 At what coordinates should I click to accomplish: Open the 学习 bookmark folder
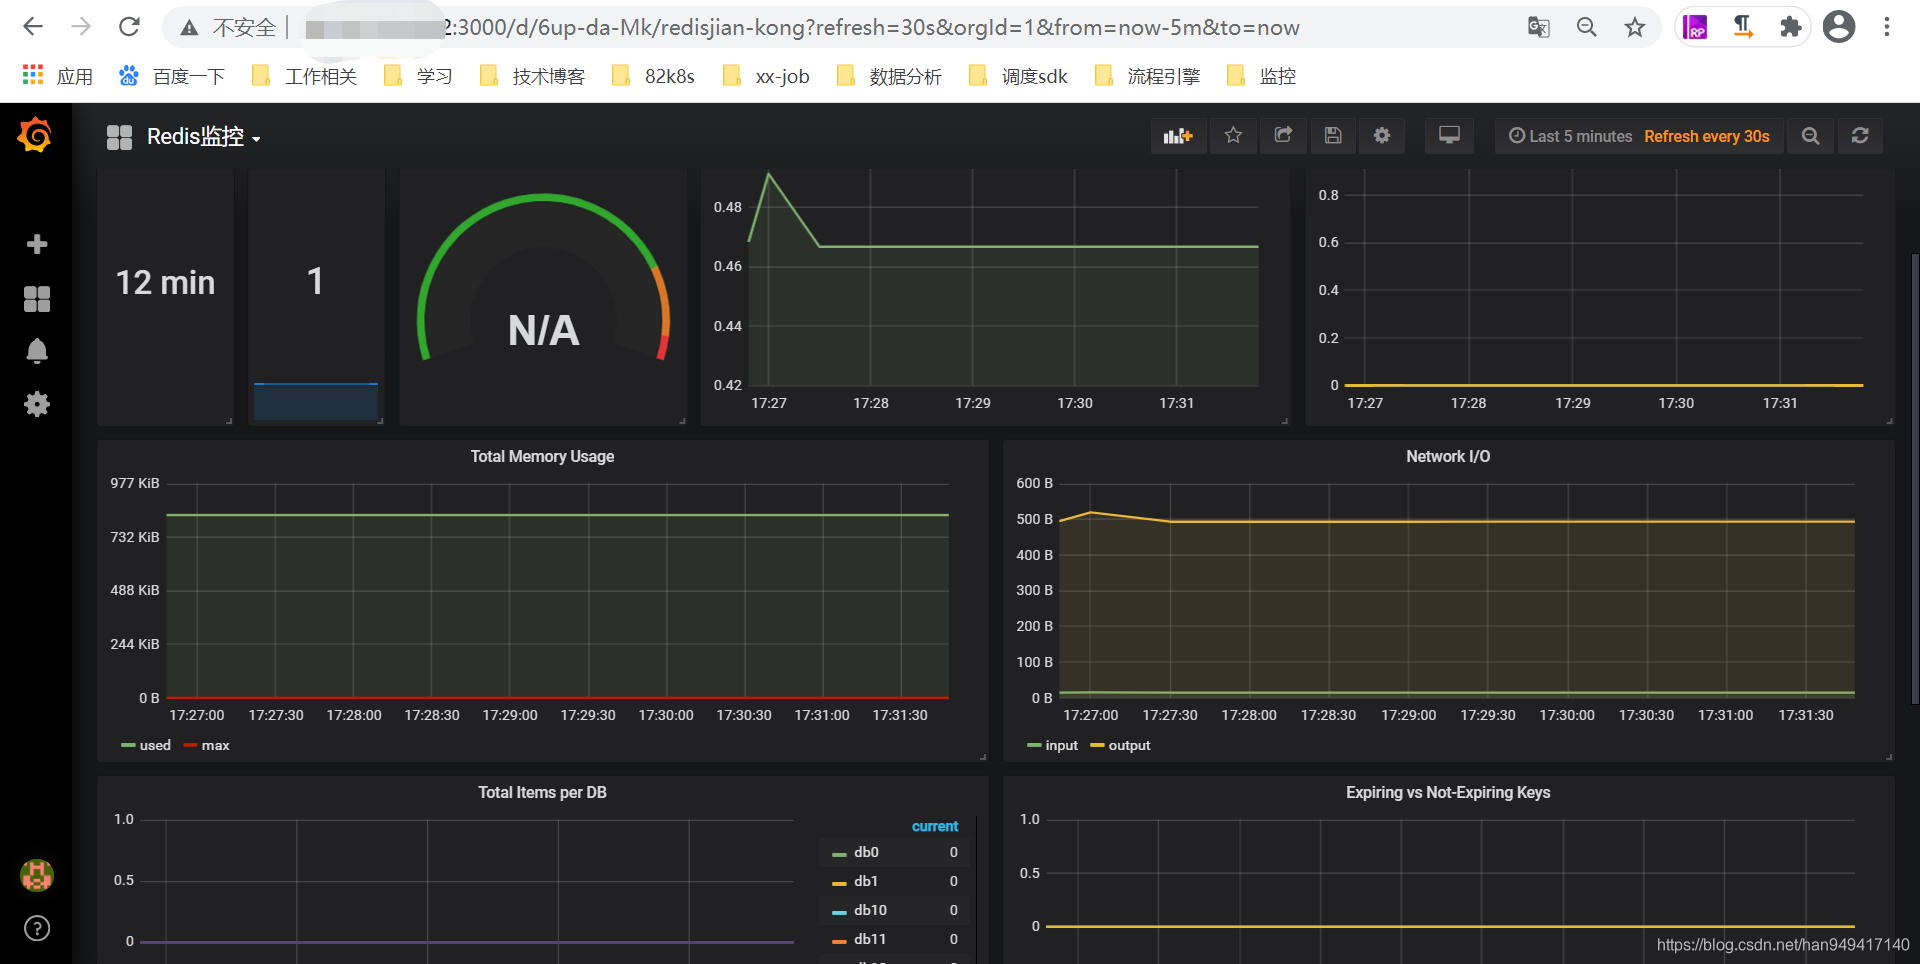(x=418, y=76)
